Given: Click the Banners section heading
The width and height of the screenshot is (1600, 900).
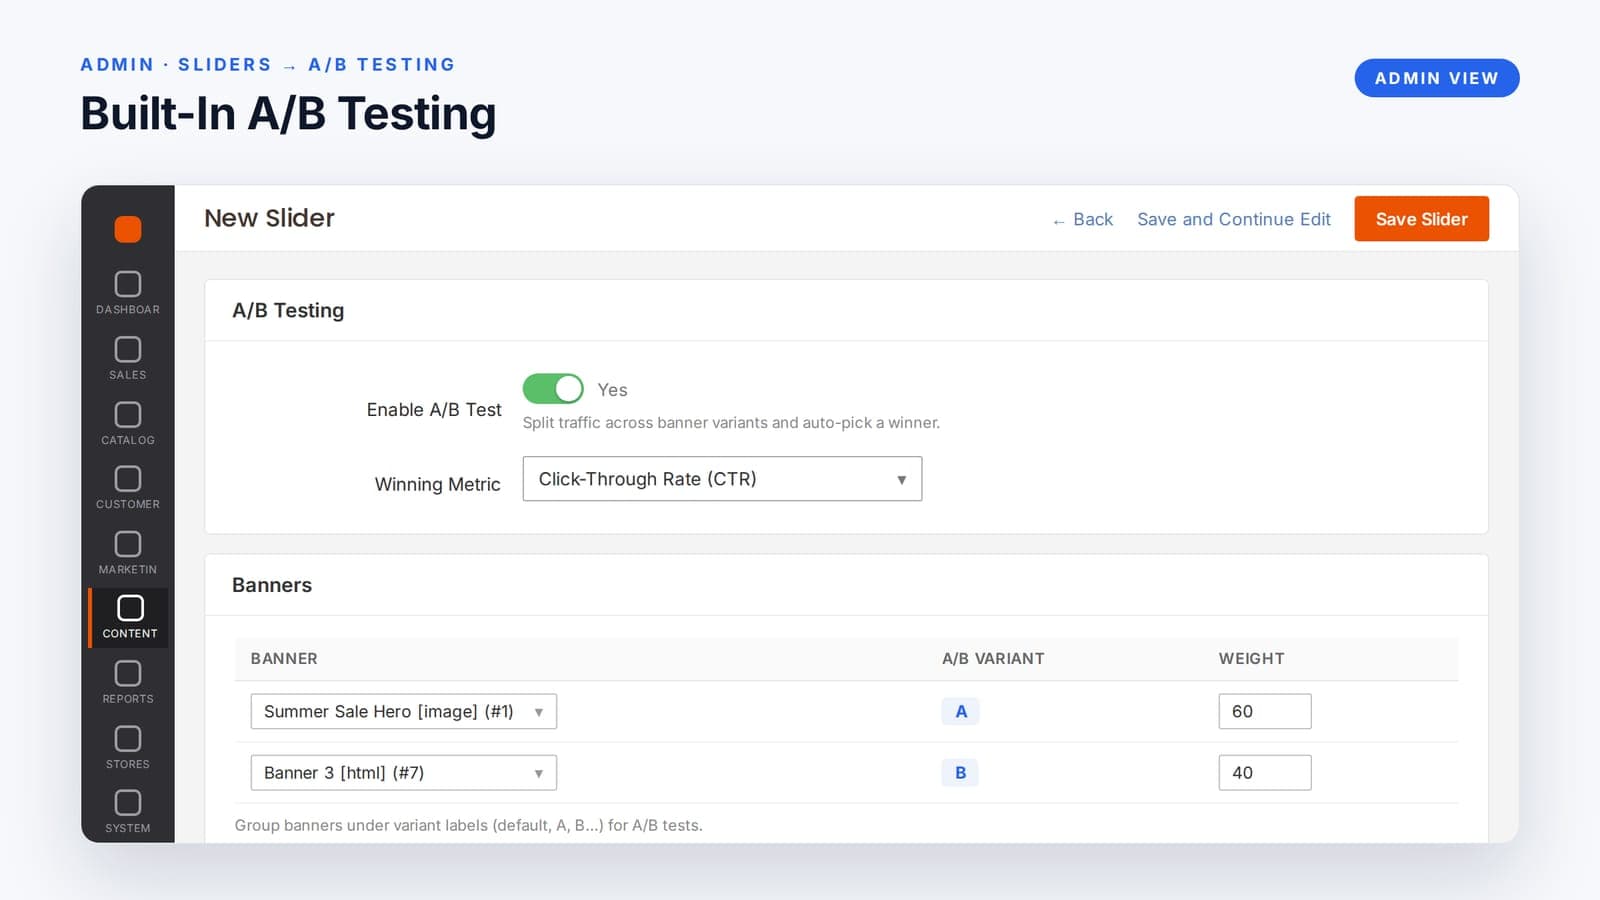Looking at the screenshot, I should coord(272,585).
